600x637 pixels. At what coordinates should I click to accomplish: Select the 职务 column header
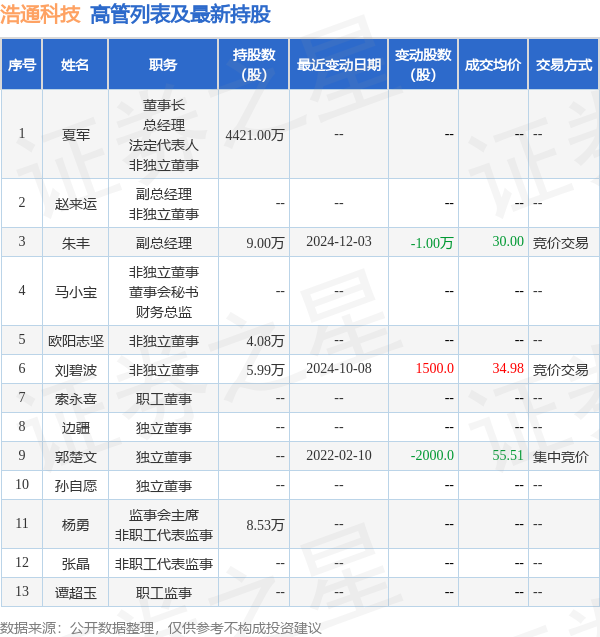163,64
